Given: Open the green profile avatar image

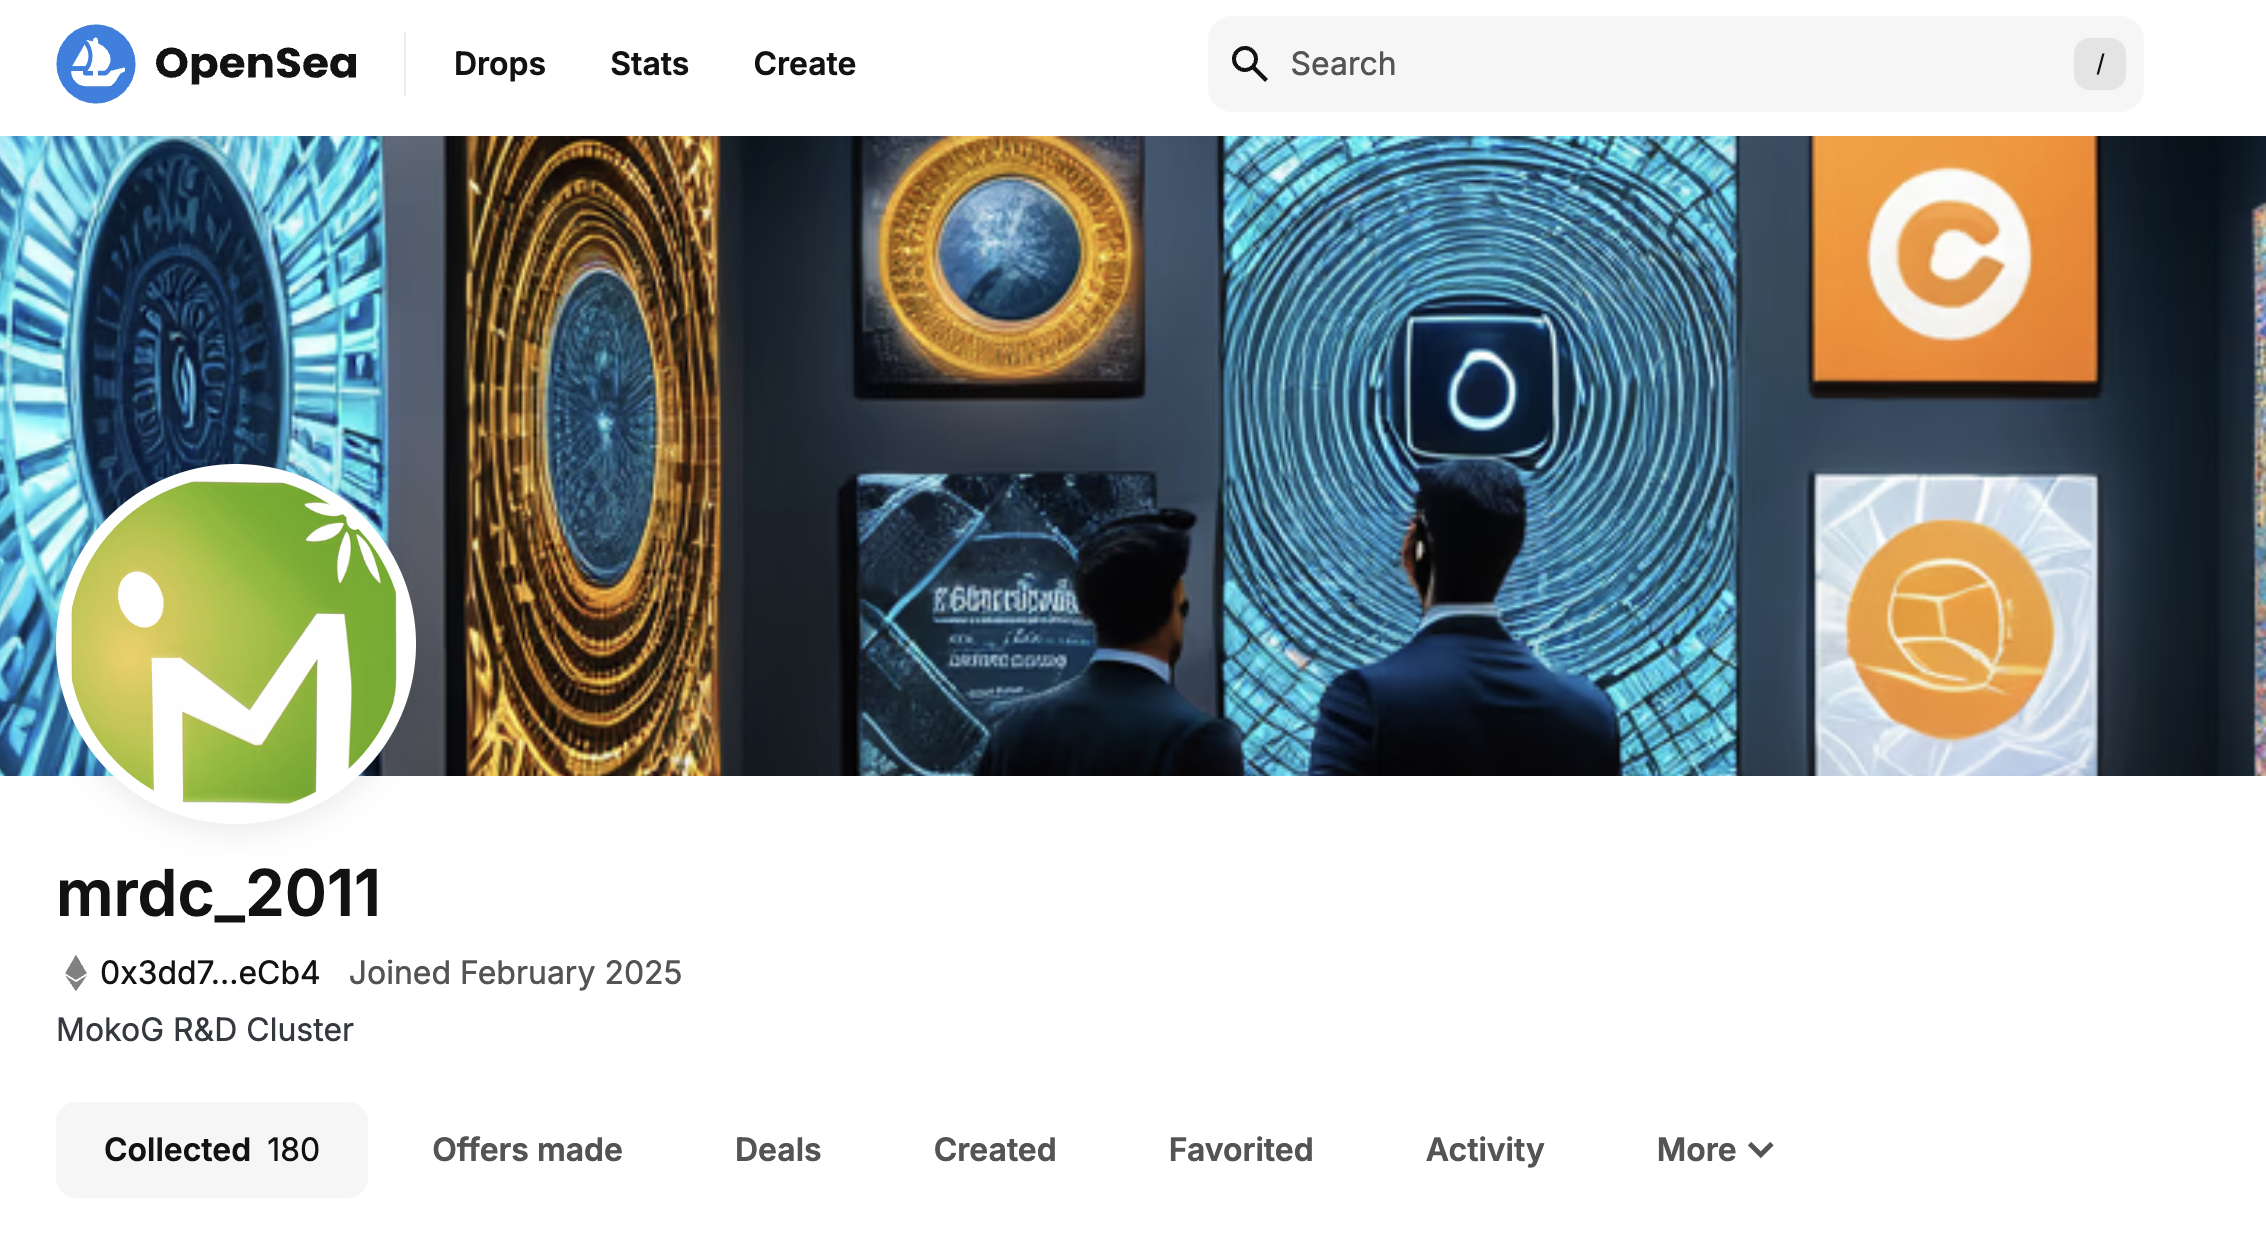Looking at the screenshot, I should pos(236,643).
